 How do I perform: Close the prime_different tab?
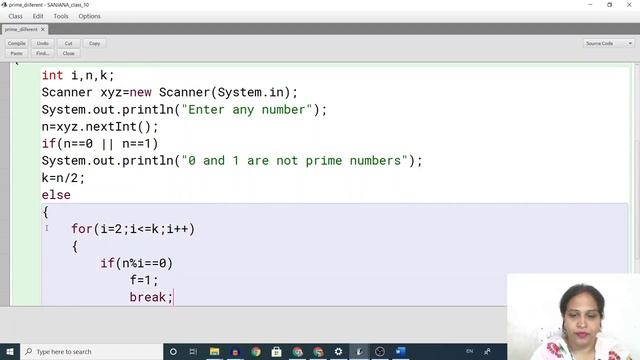pyautogui.click(x=43, y=29)
